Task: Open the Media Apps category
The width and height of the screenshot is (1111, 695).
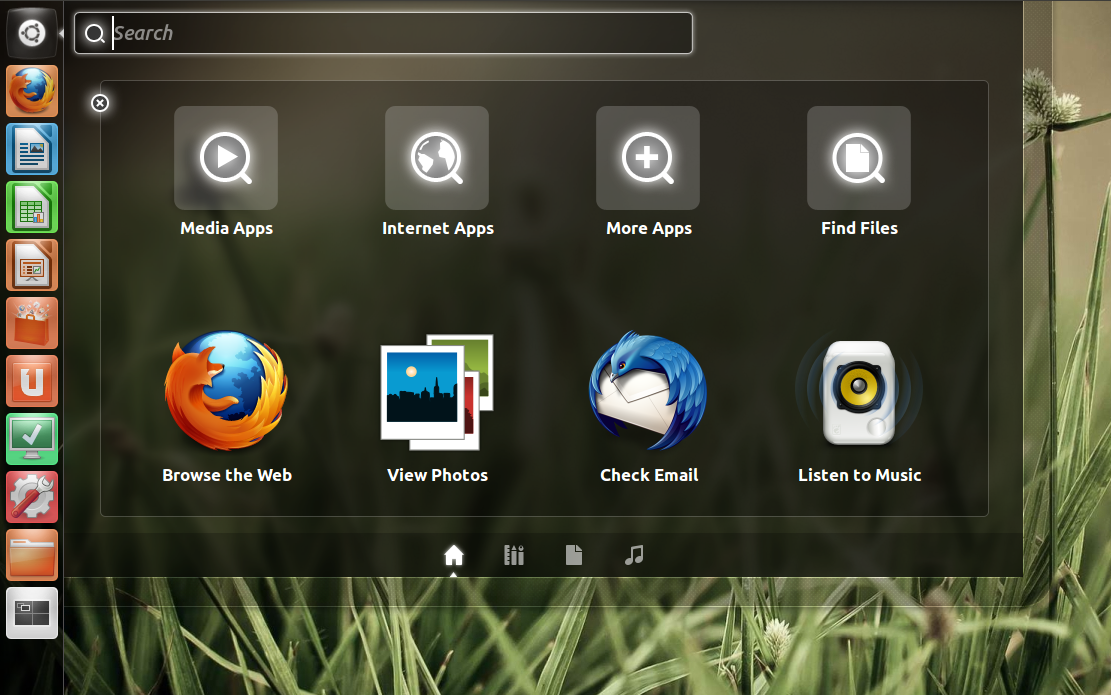Action: tap(226, 158)
